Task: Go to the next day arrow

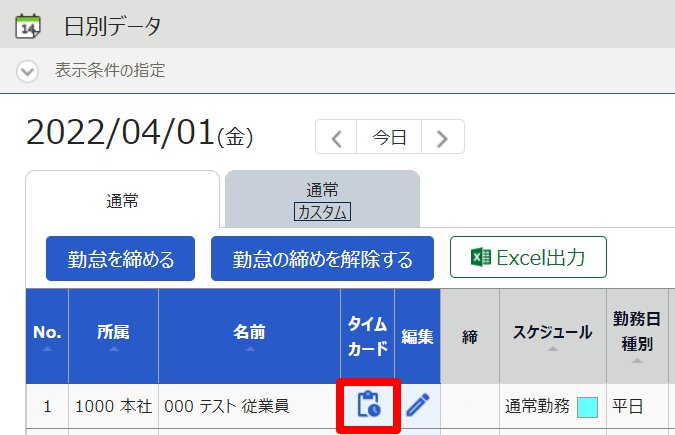Action: pos(443,137)
